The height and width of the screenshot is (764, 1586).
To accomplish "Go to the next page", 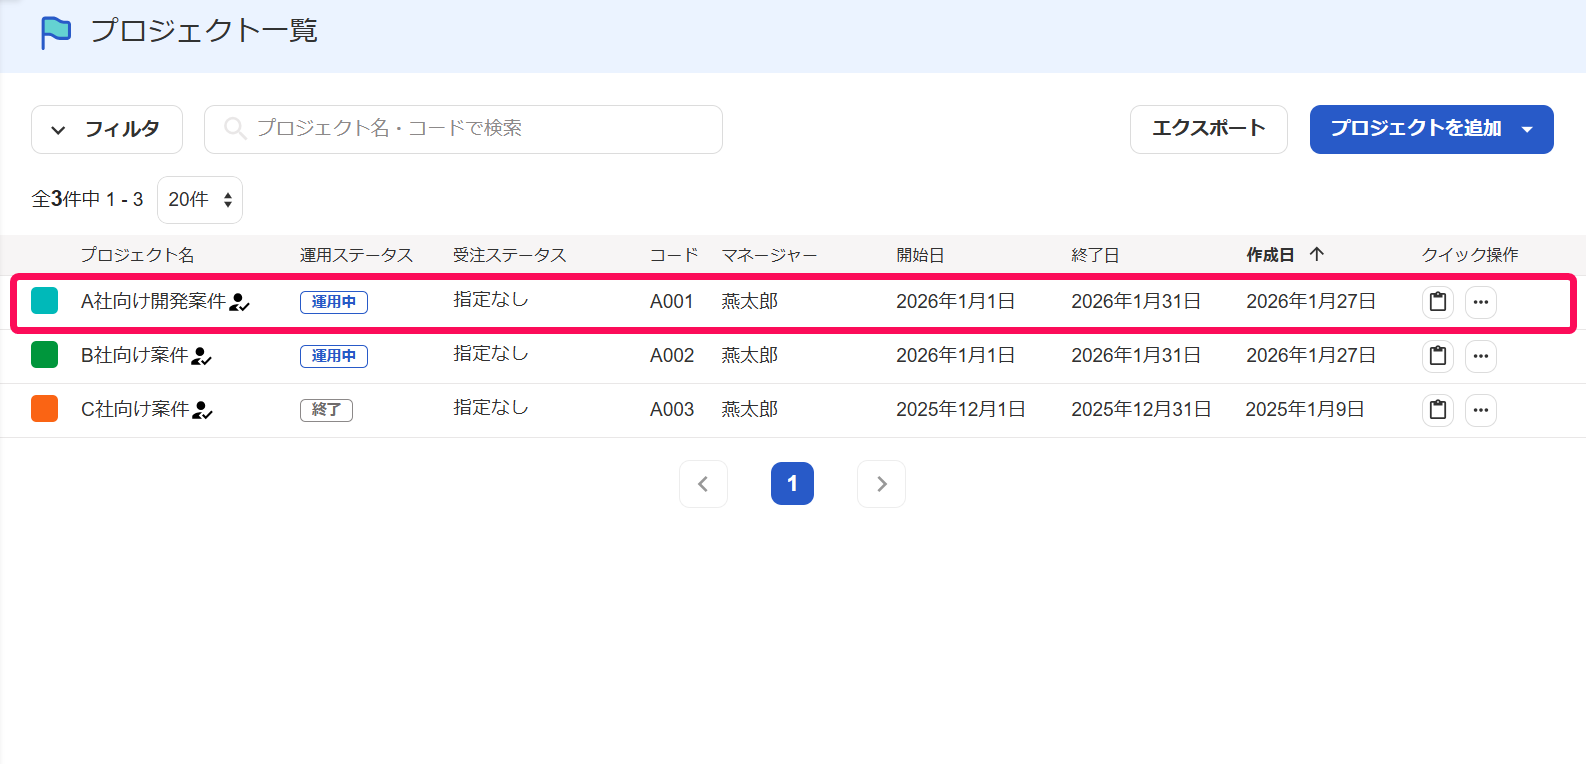I will (881, 484).
